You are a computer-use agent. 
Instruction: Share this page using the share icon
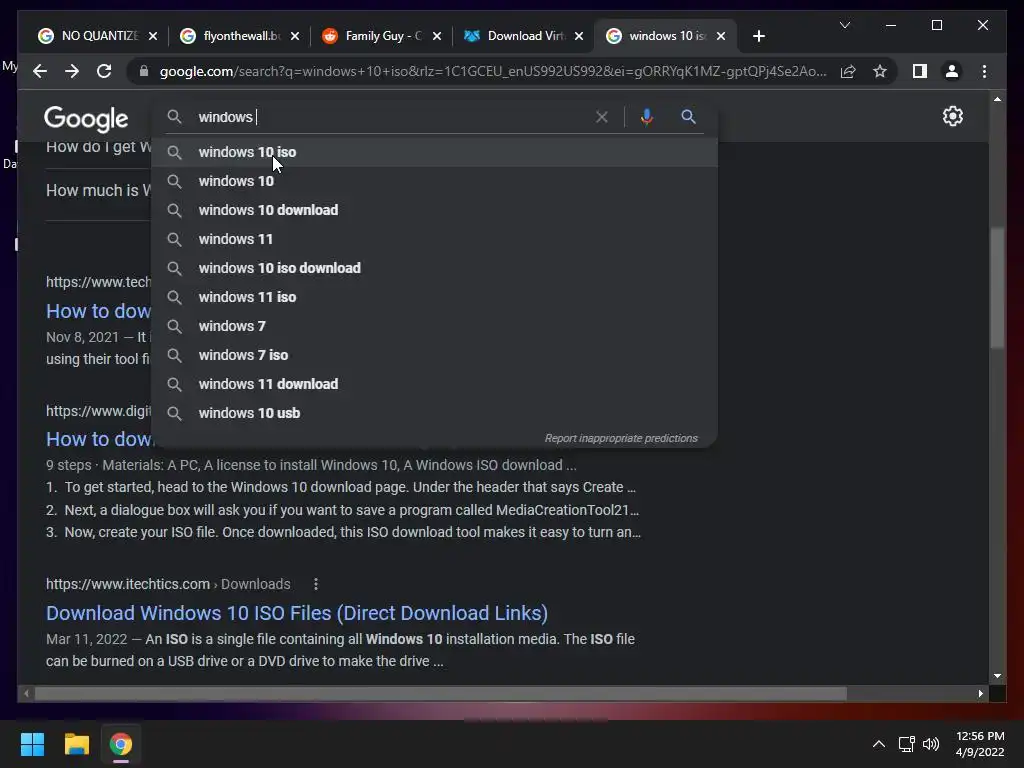(848, 71)
